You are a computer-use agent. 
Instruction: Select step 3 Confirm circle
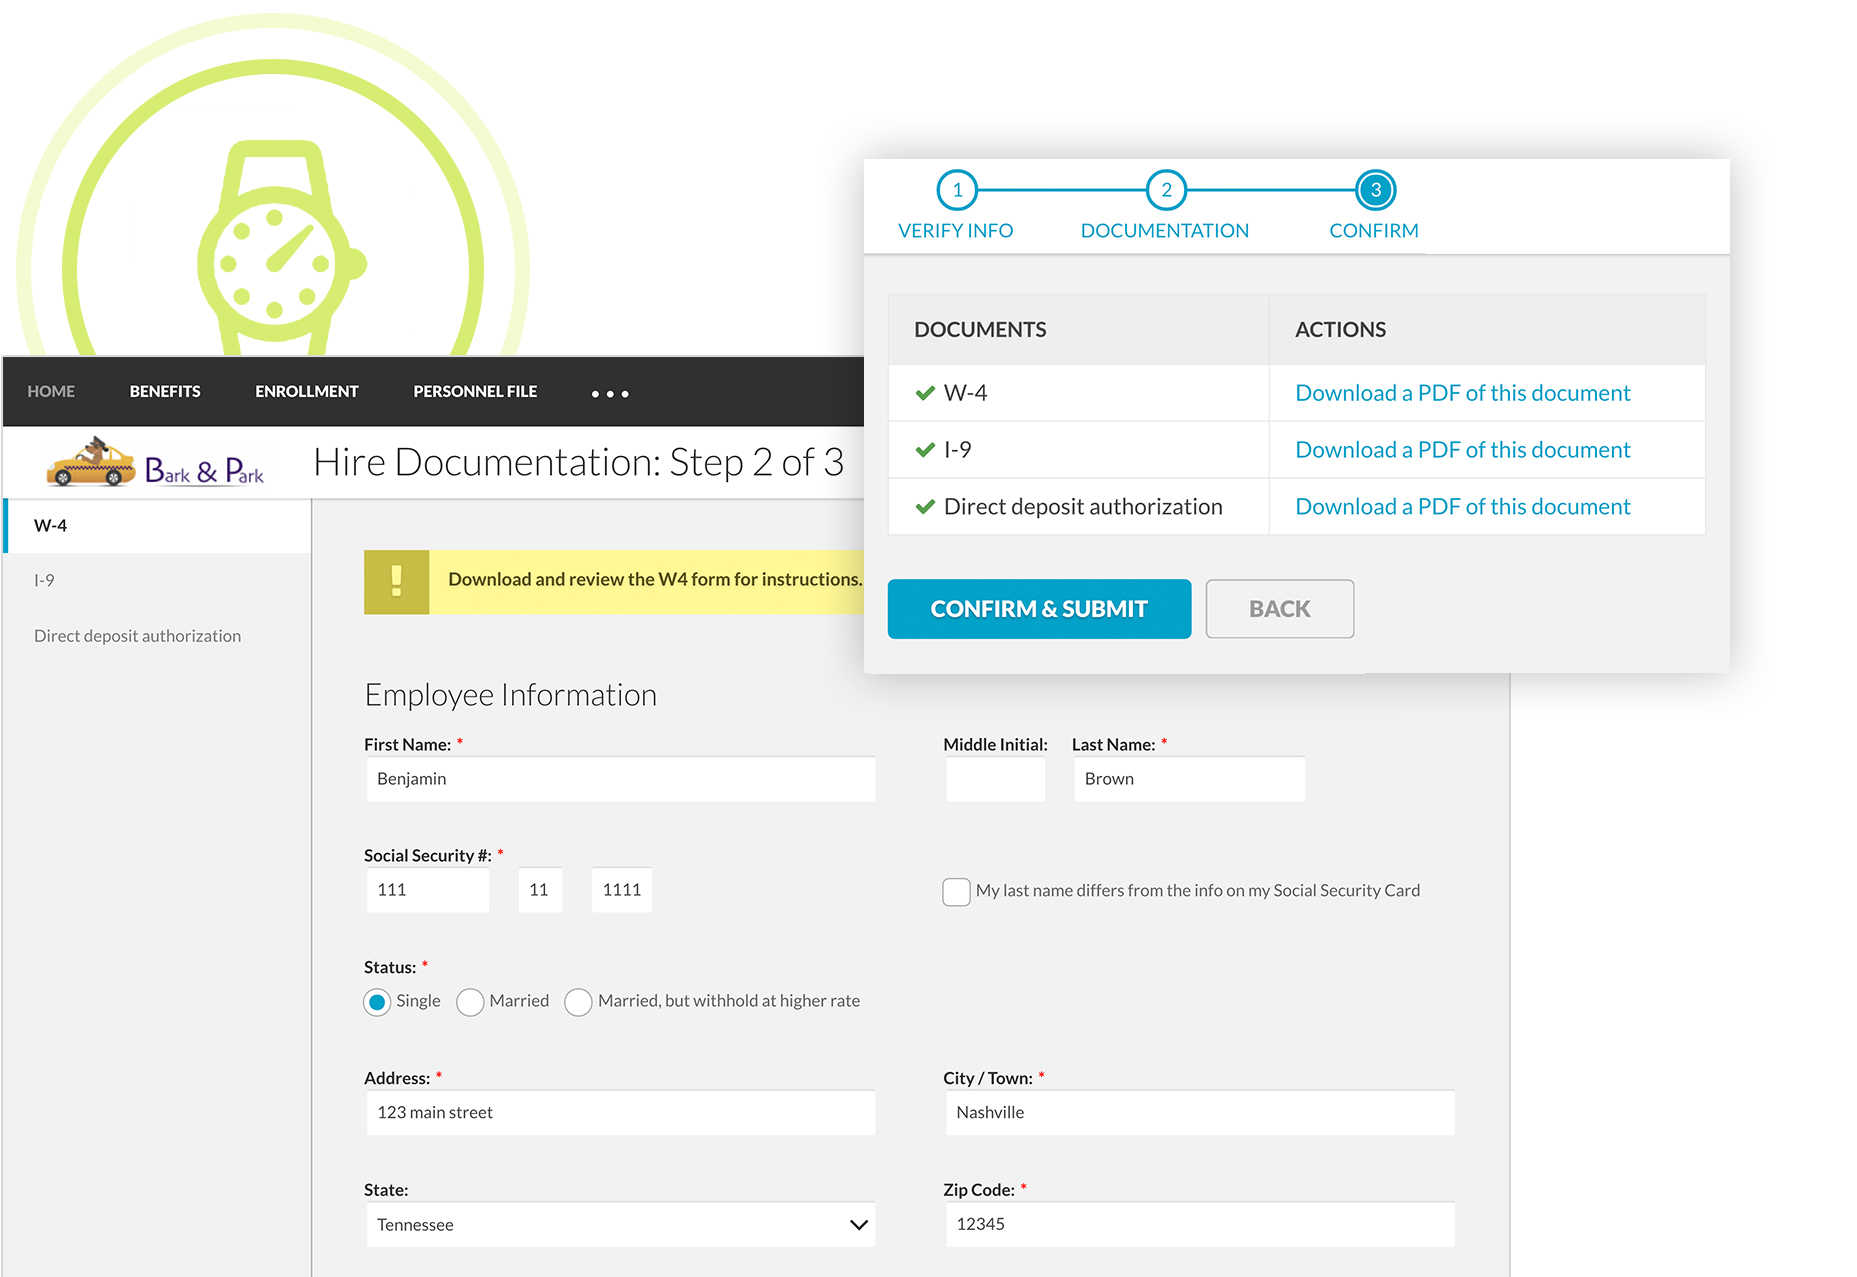click(1375, 190)
